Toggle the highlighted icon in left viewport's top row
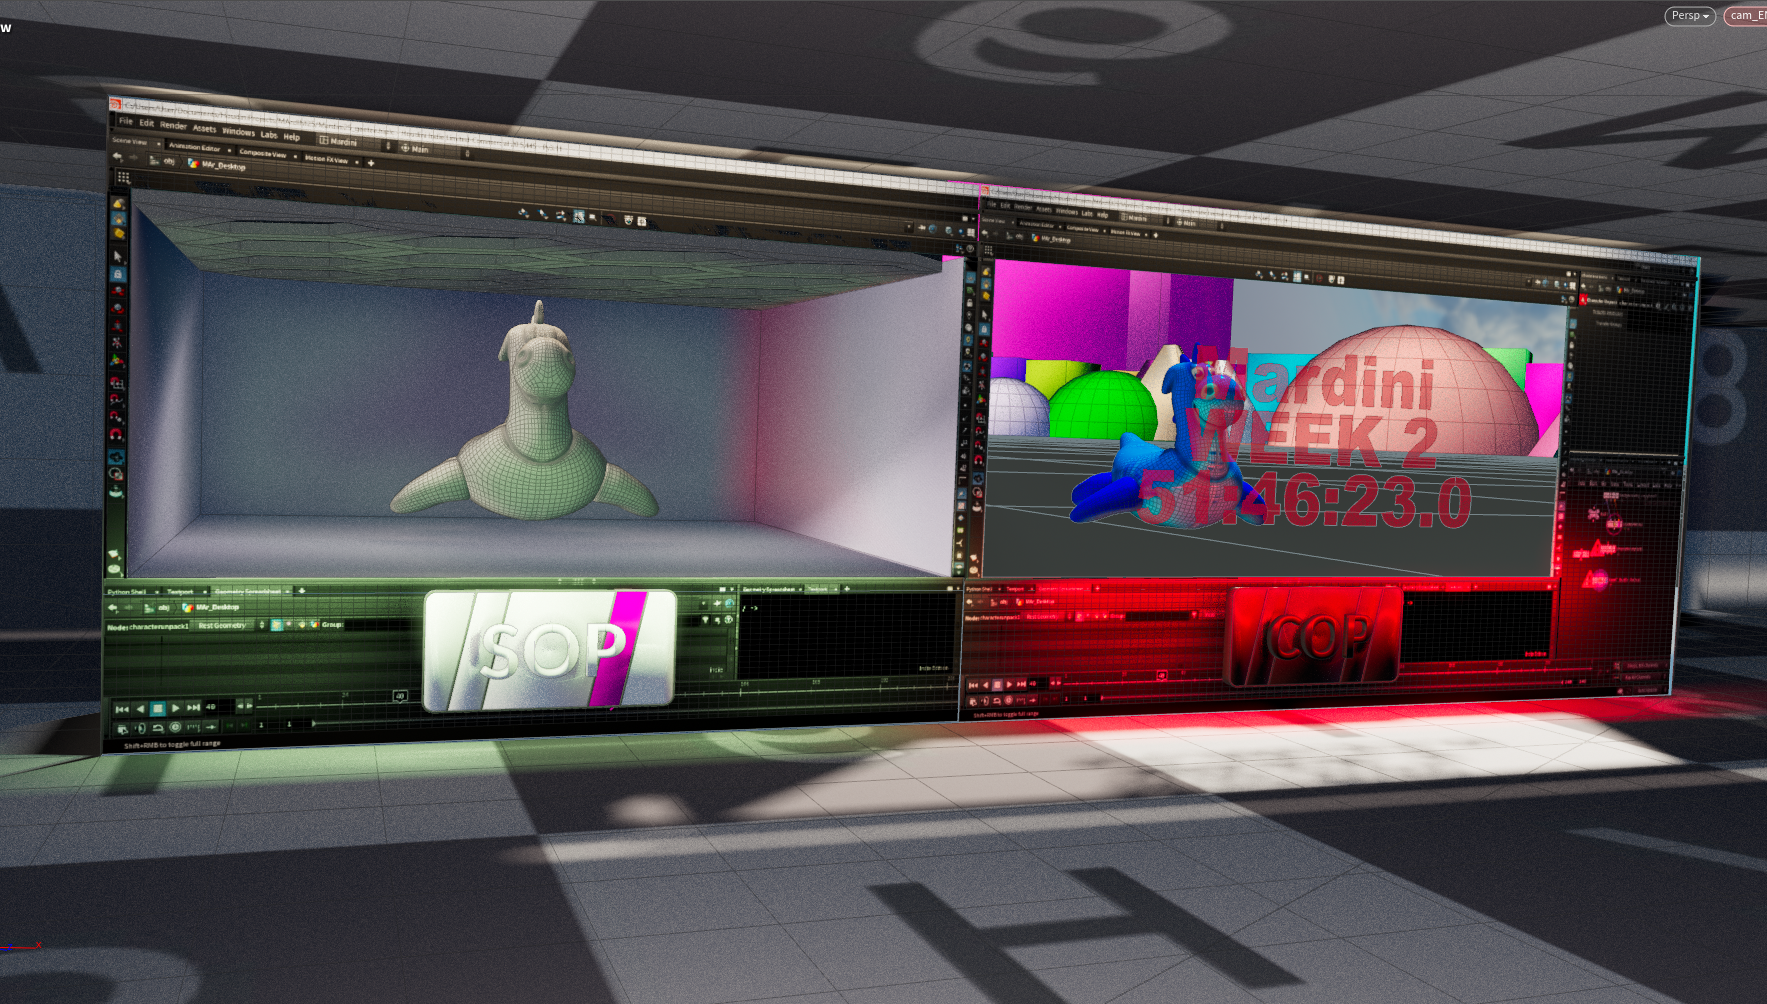1767x1004 pixels. click(578, 215)
